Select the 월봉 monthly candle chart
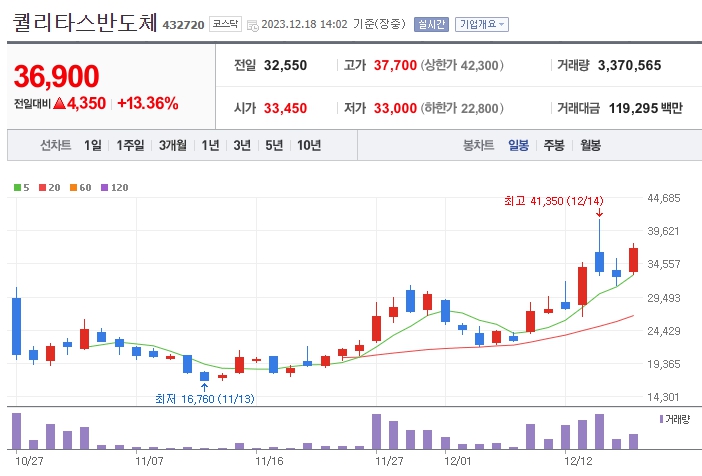The width and height of the screenshot is (702, 476). (591, 145)
